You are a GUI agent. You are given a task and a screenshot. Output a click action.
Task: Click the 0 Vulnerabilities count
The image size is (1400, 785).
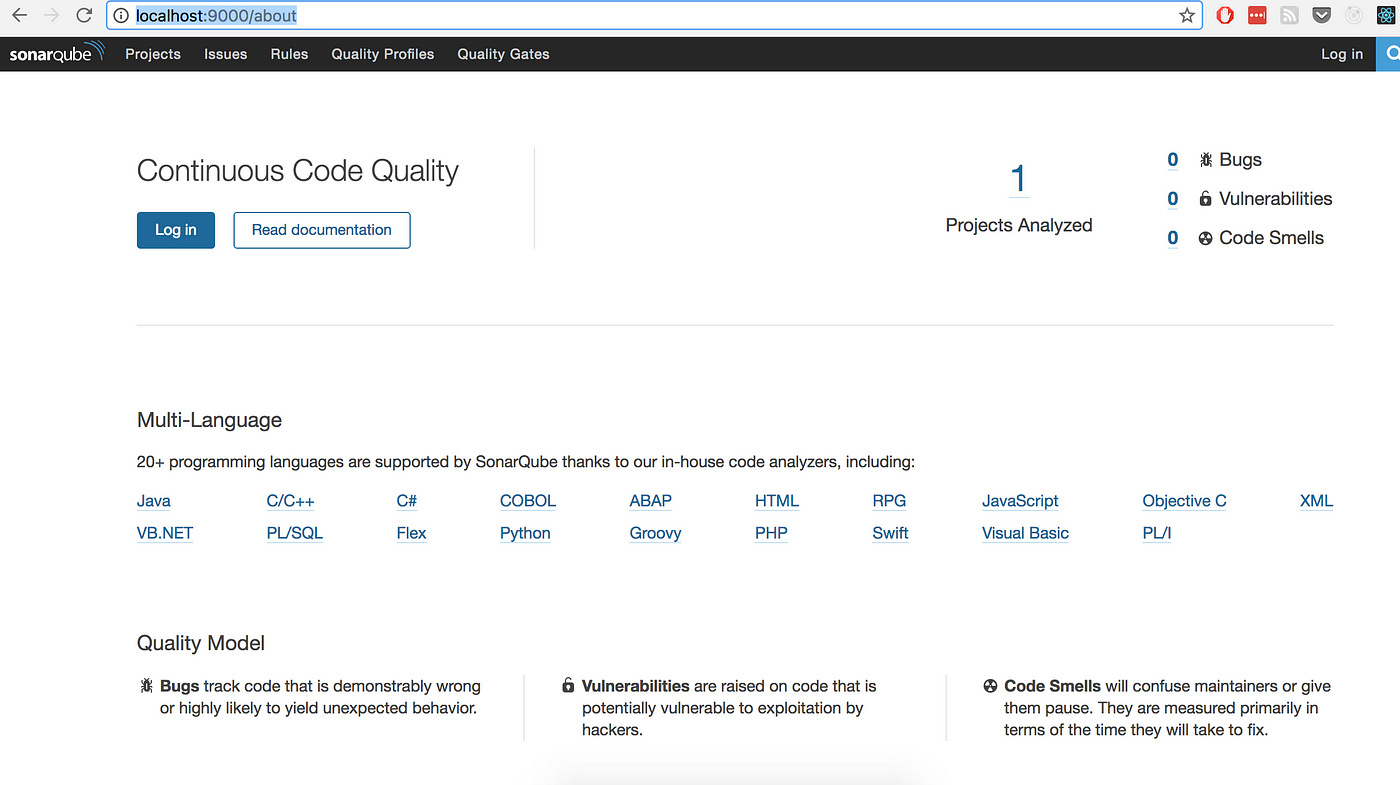1173,199
